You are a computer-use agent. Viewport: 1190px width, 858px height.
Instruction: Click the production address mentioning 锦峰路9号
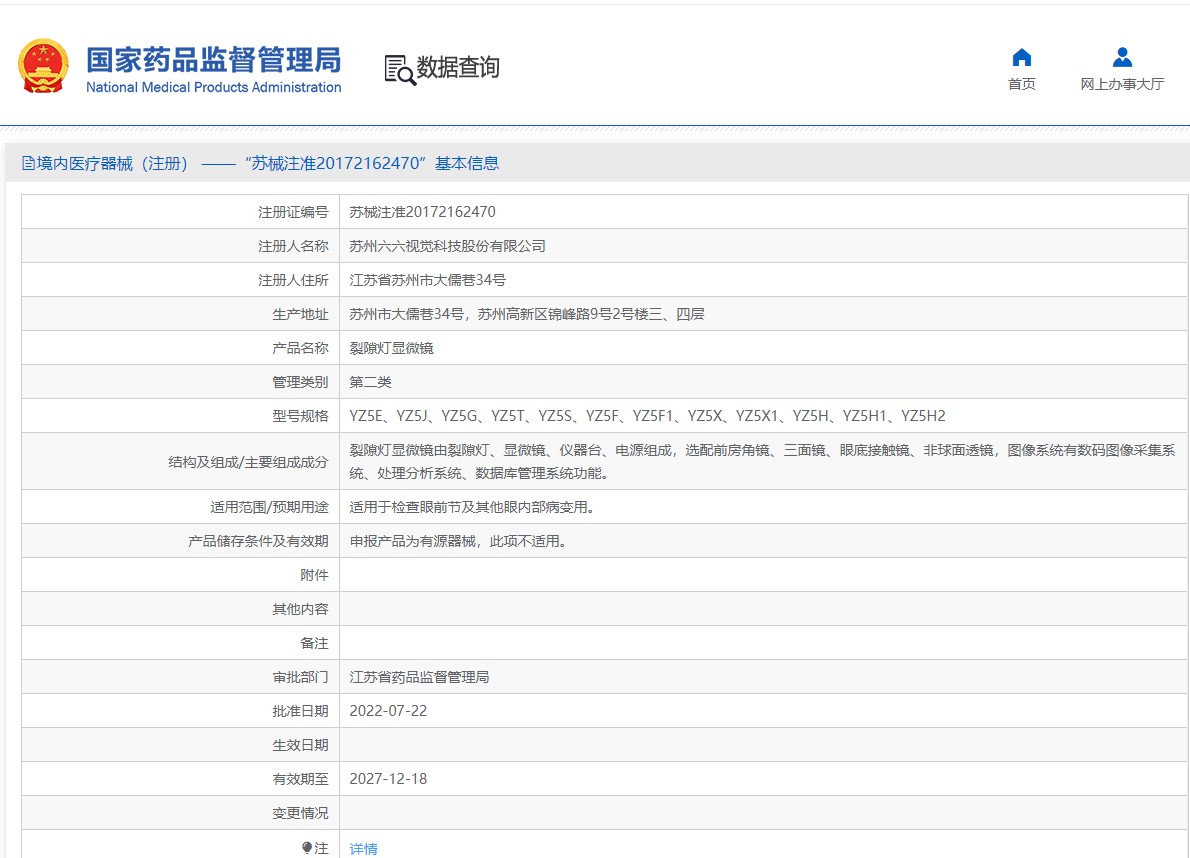tap(527, 314)
